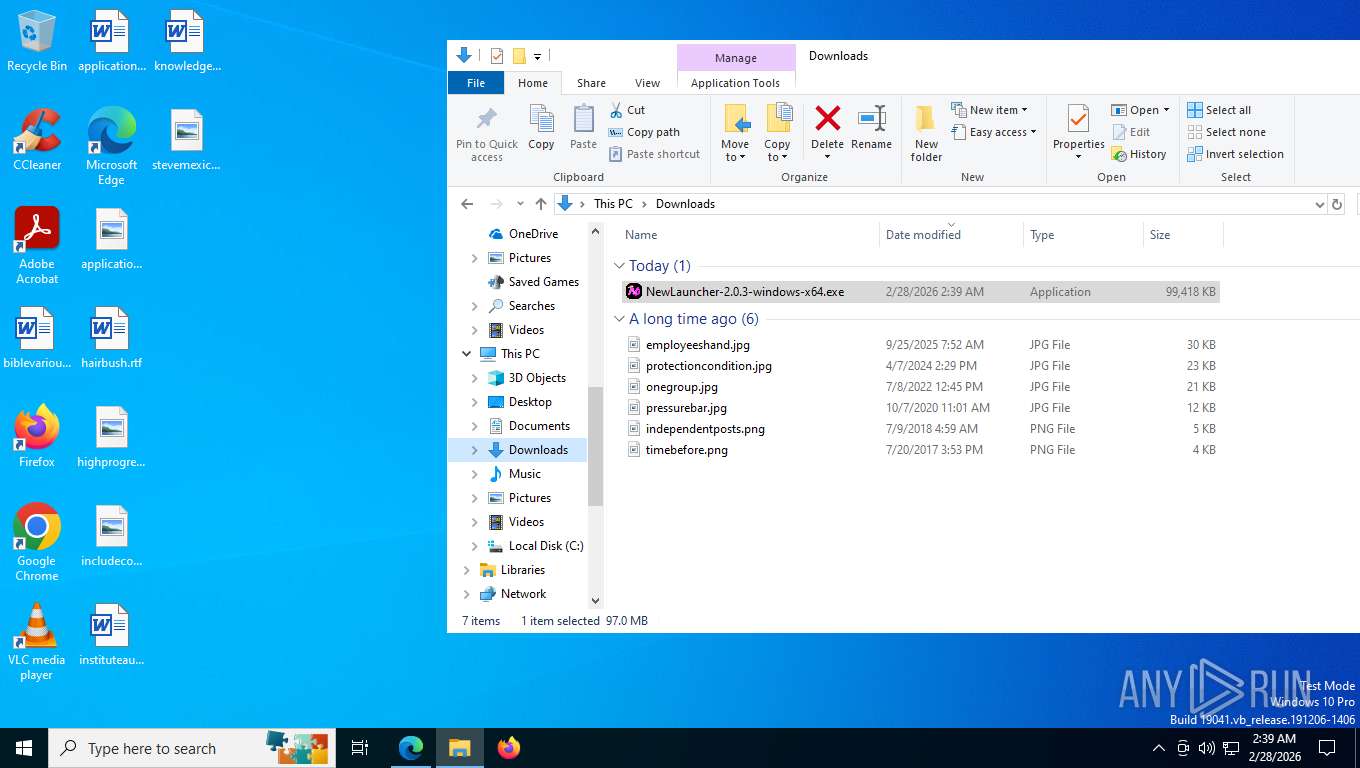The image size is (1360, 768).
Task: Select the CCleaner desktop shortcut
Action: (x=37, y=140)
